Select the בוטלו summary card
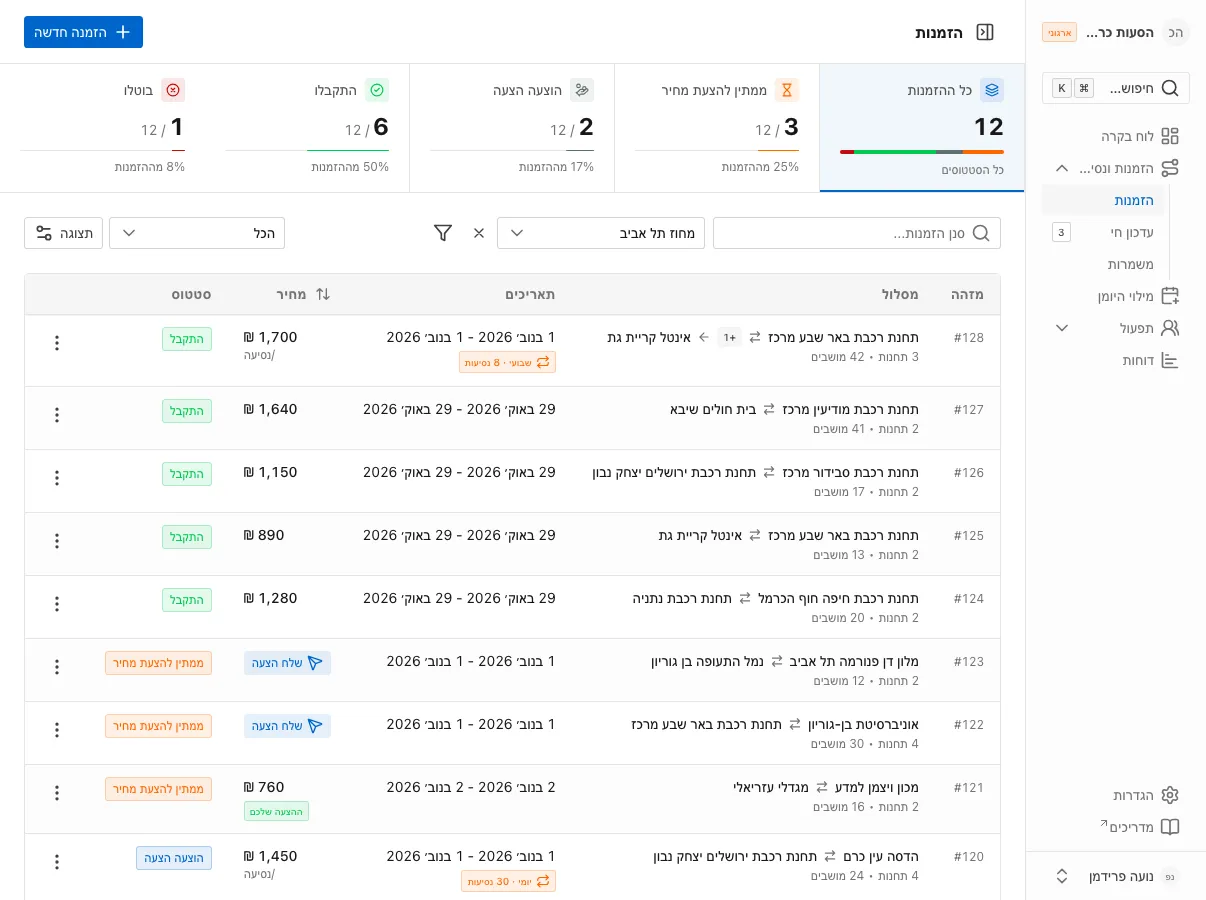This screenshot has width=1206, height=900. [102, 128]
